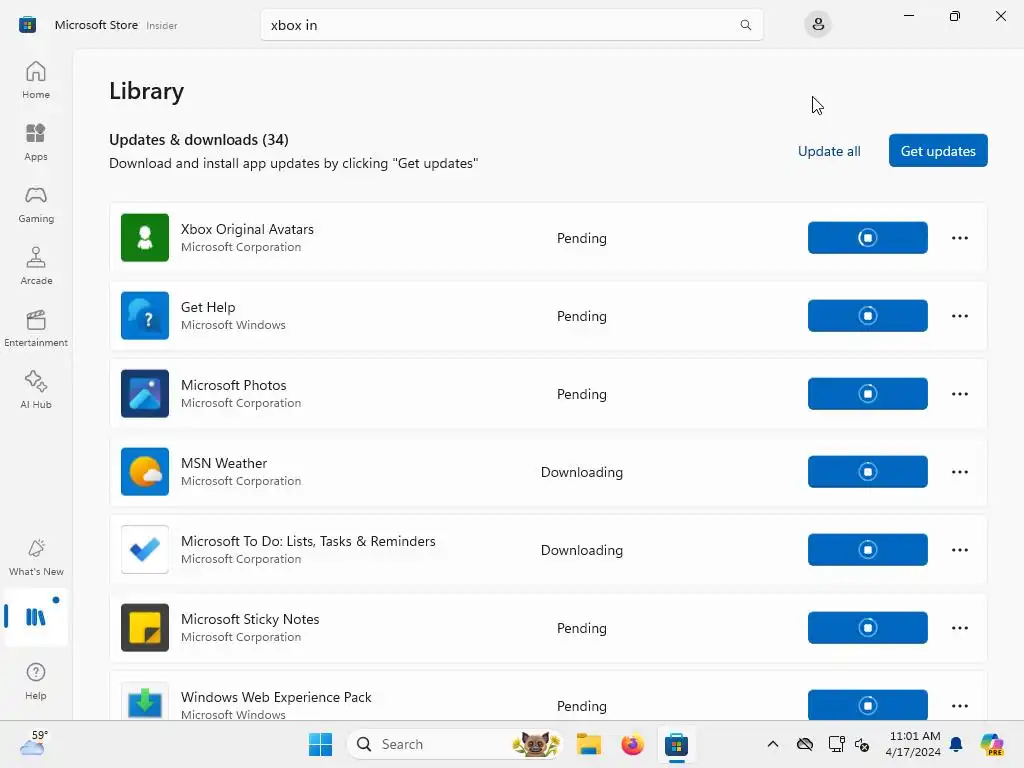Click the Microsoft Sticky Notes app icon
Viewport: 1024px width, 768px height.
pos(145,628)
